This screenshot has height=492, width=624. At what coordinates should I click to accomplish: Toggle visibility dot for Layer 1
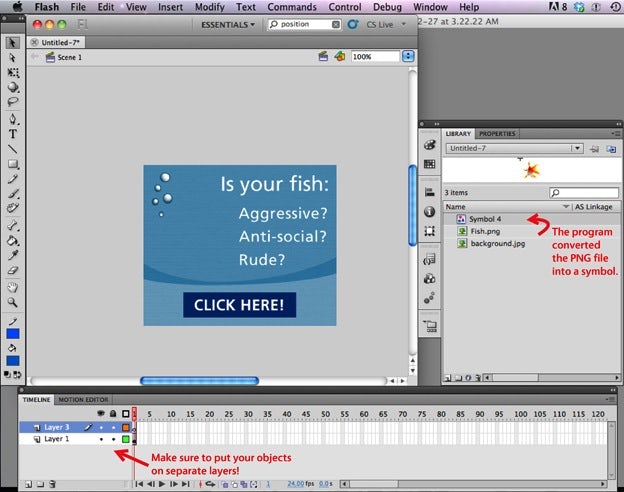click(x=101, y=439)
